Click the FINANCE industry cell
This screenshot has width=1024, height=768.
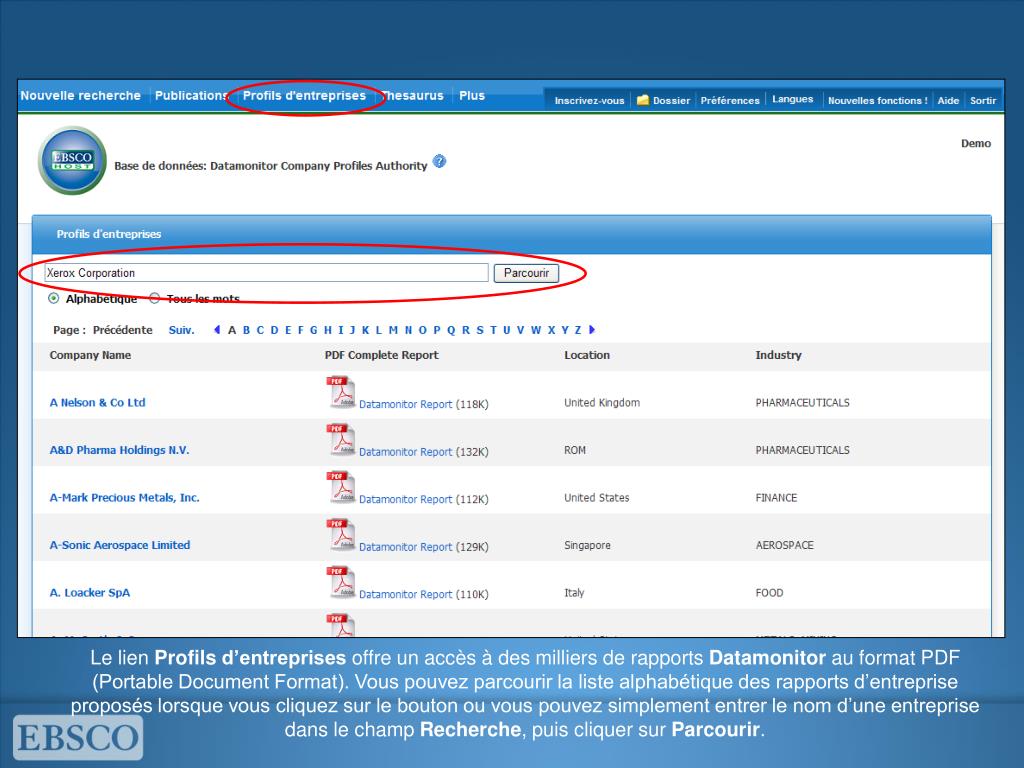[x=776, y=498]
